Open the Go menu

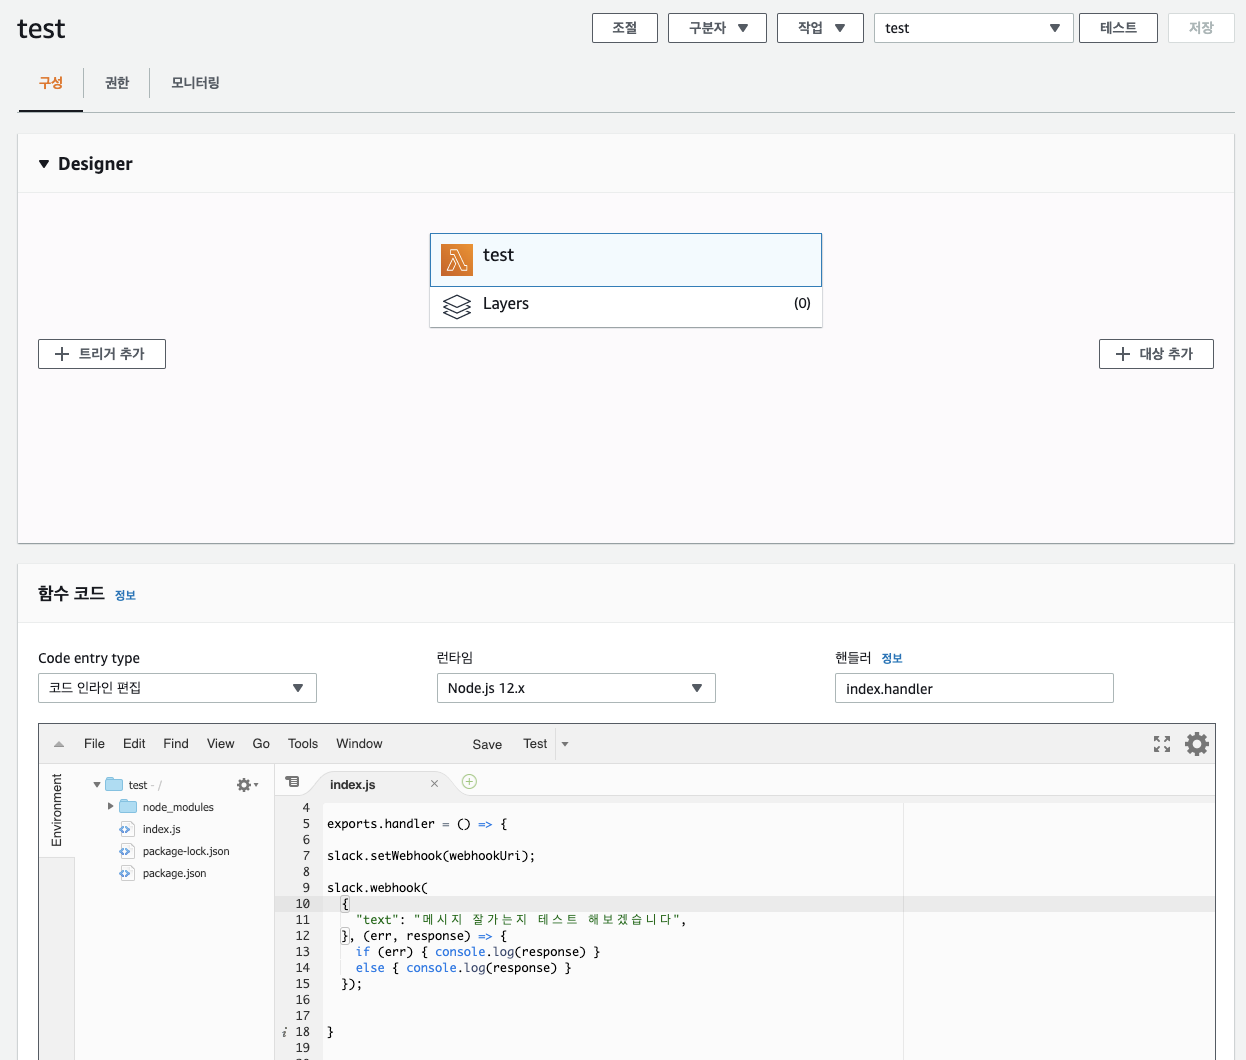click(x=261, y=744)
